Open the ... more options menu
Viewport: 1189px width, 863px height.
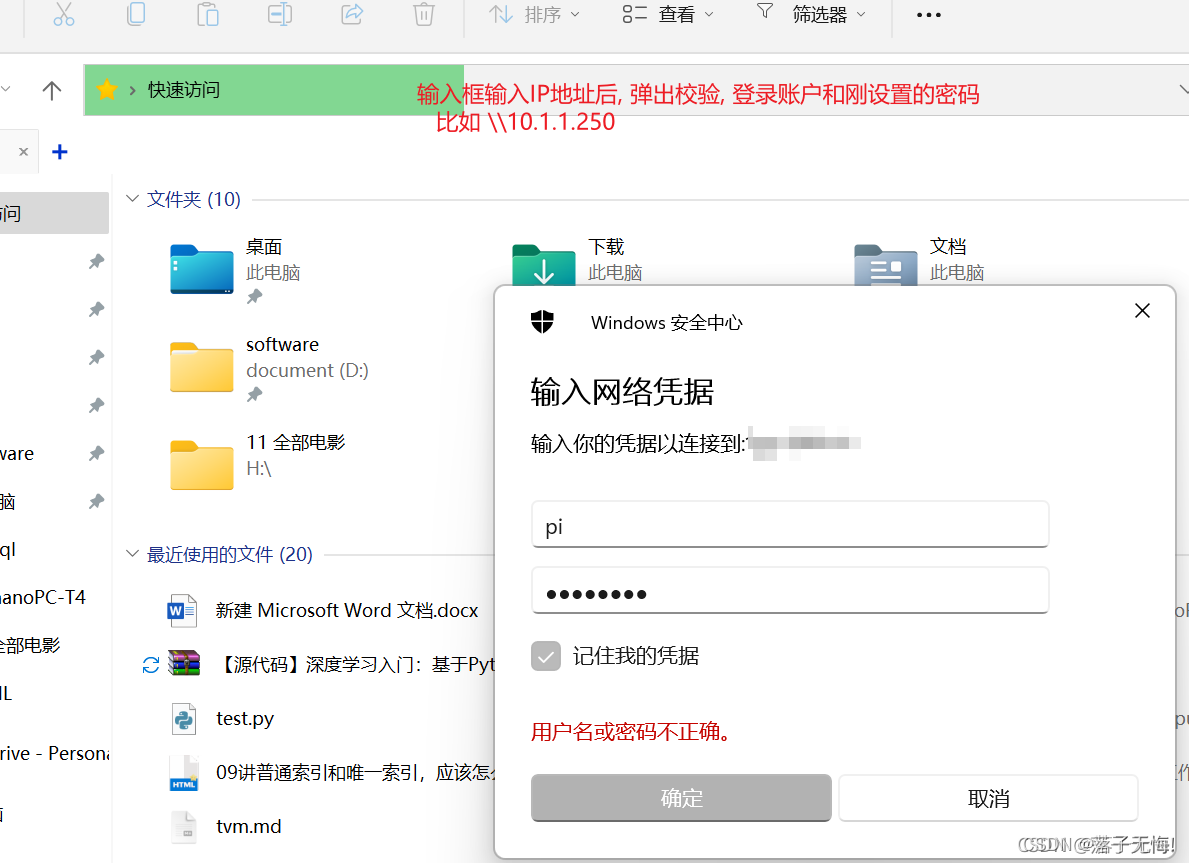(928, 14)
